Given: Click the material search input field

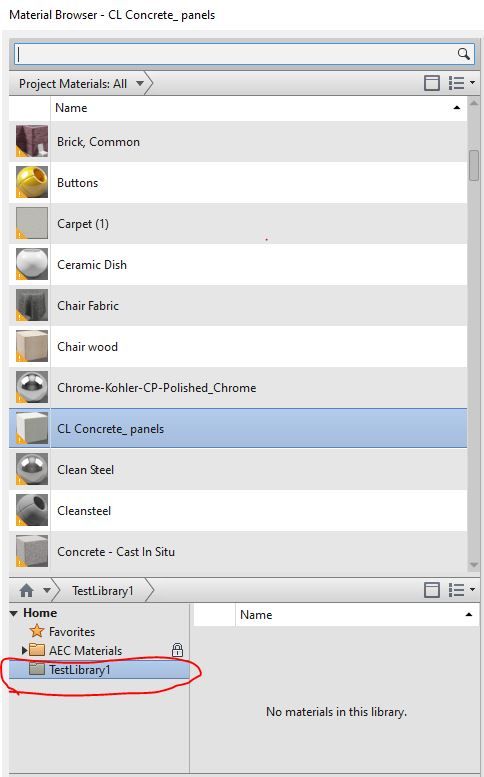Looking at the screenshot, I should [236, 54].
